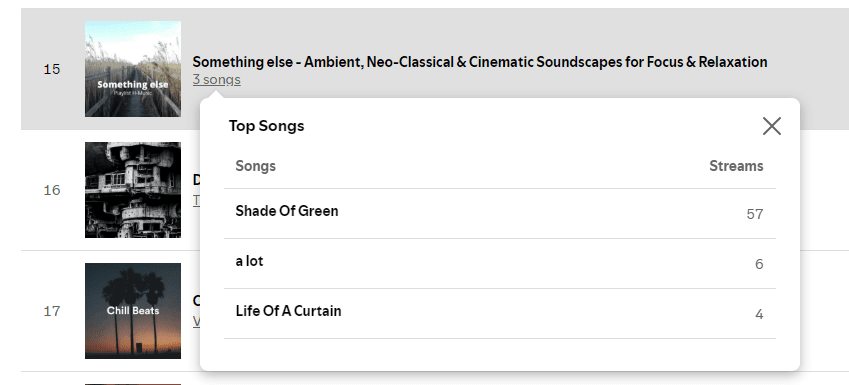This screenshot has height=385, width=849.
Task: Click the Top Songs heading
Action: tap(266, 126)
